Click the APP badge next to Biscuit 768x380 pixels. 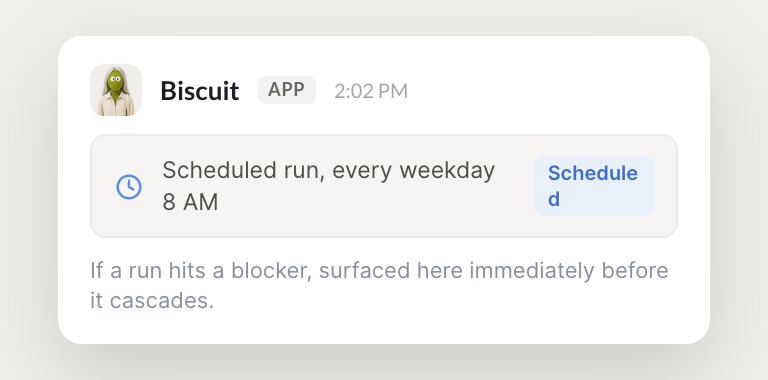pos(287,90)
